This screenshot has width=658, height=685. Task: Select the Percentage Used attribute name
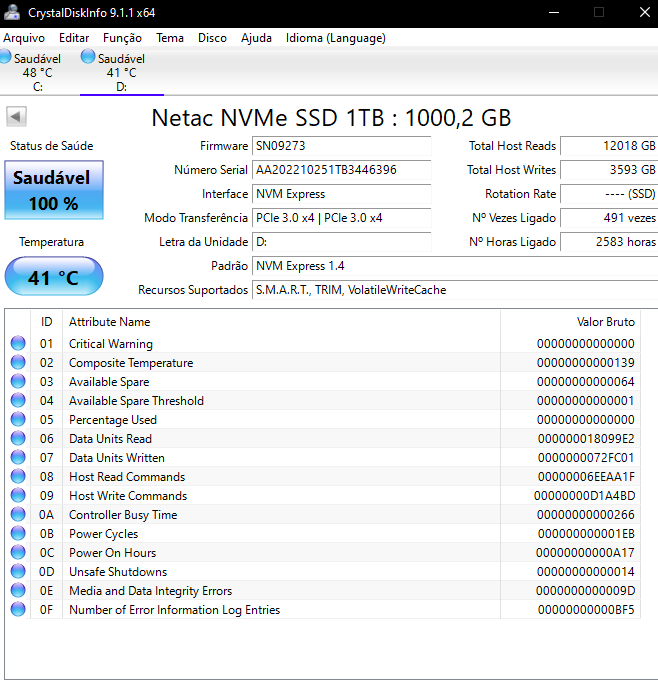[113, 420]
